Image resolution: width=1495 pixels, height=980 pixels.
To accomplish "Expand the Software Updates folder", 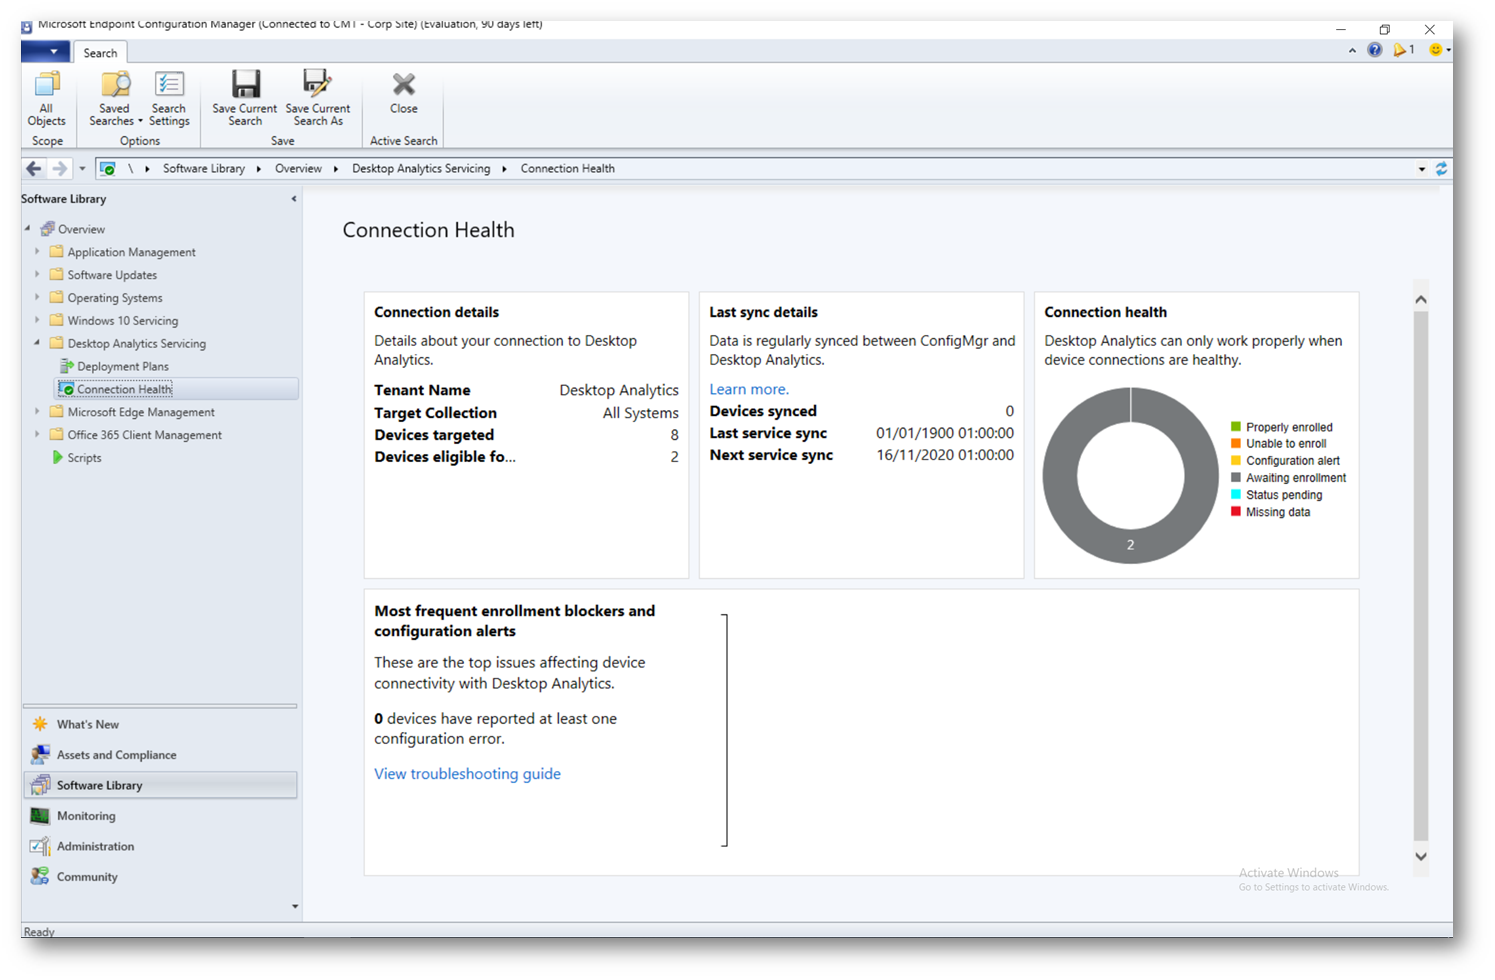I will tap(37, 275).
